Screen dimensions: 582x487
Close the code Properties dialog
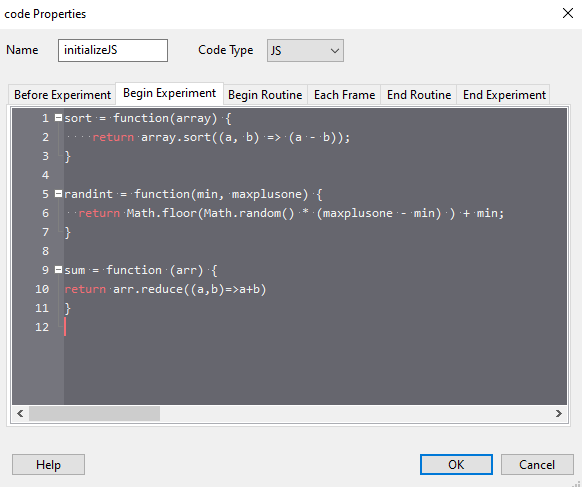click(568, 14)
